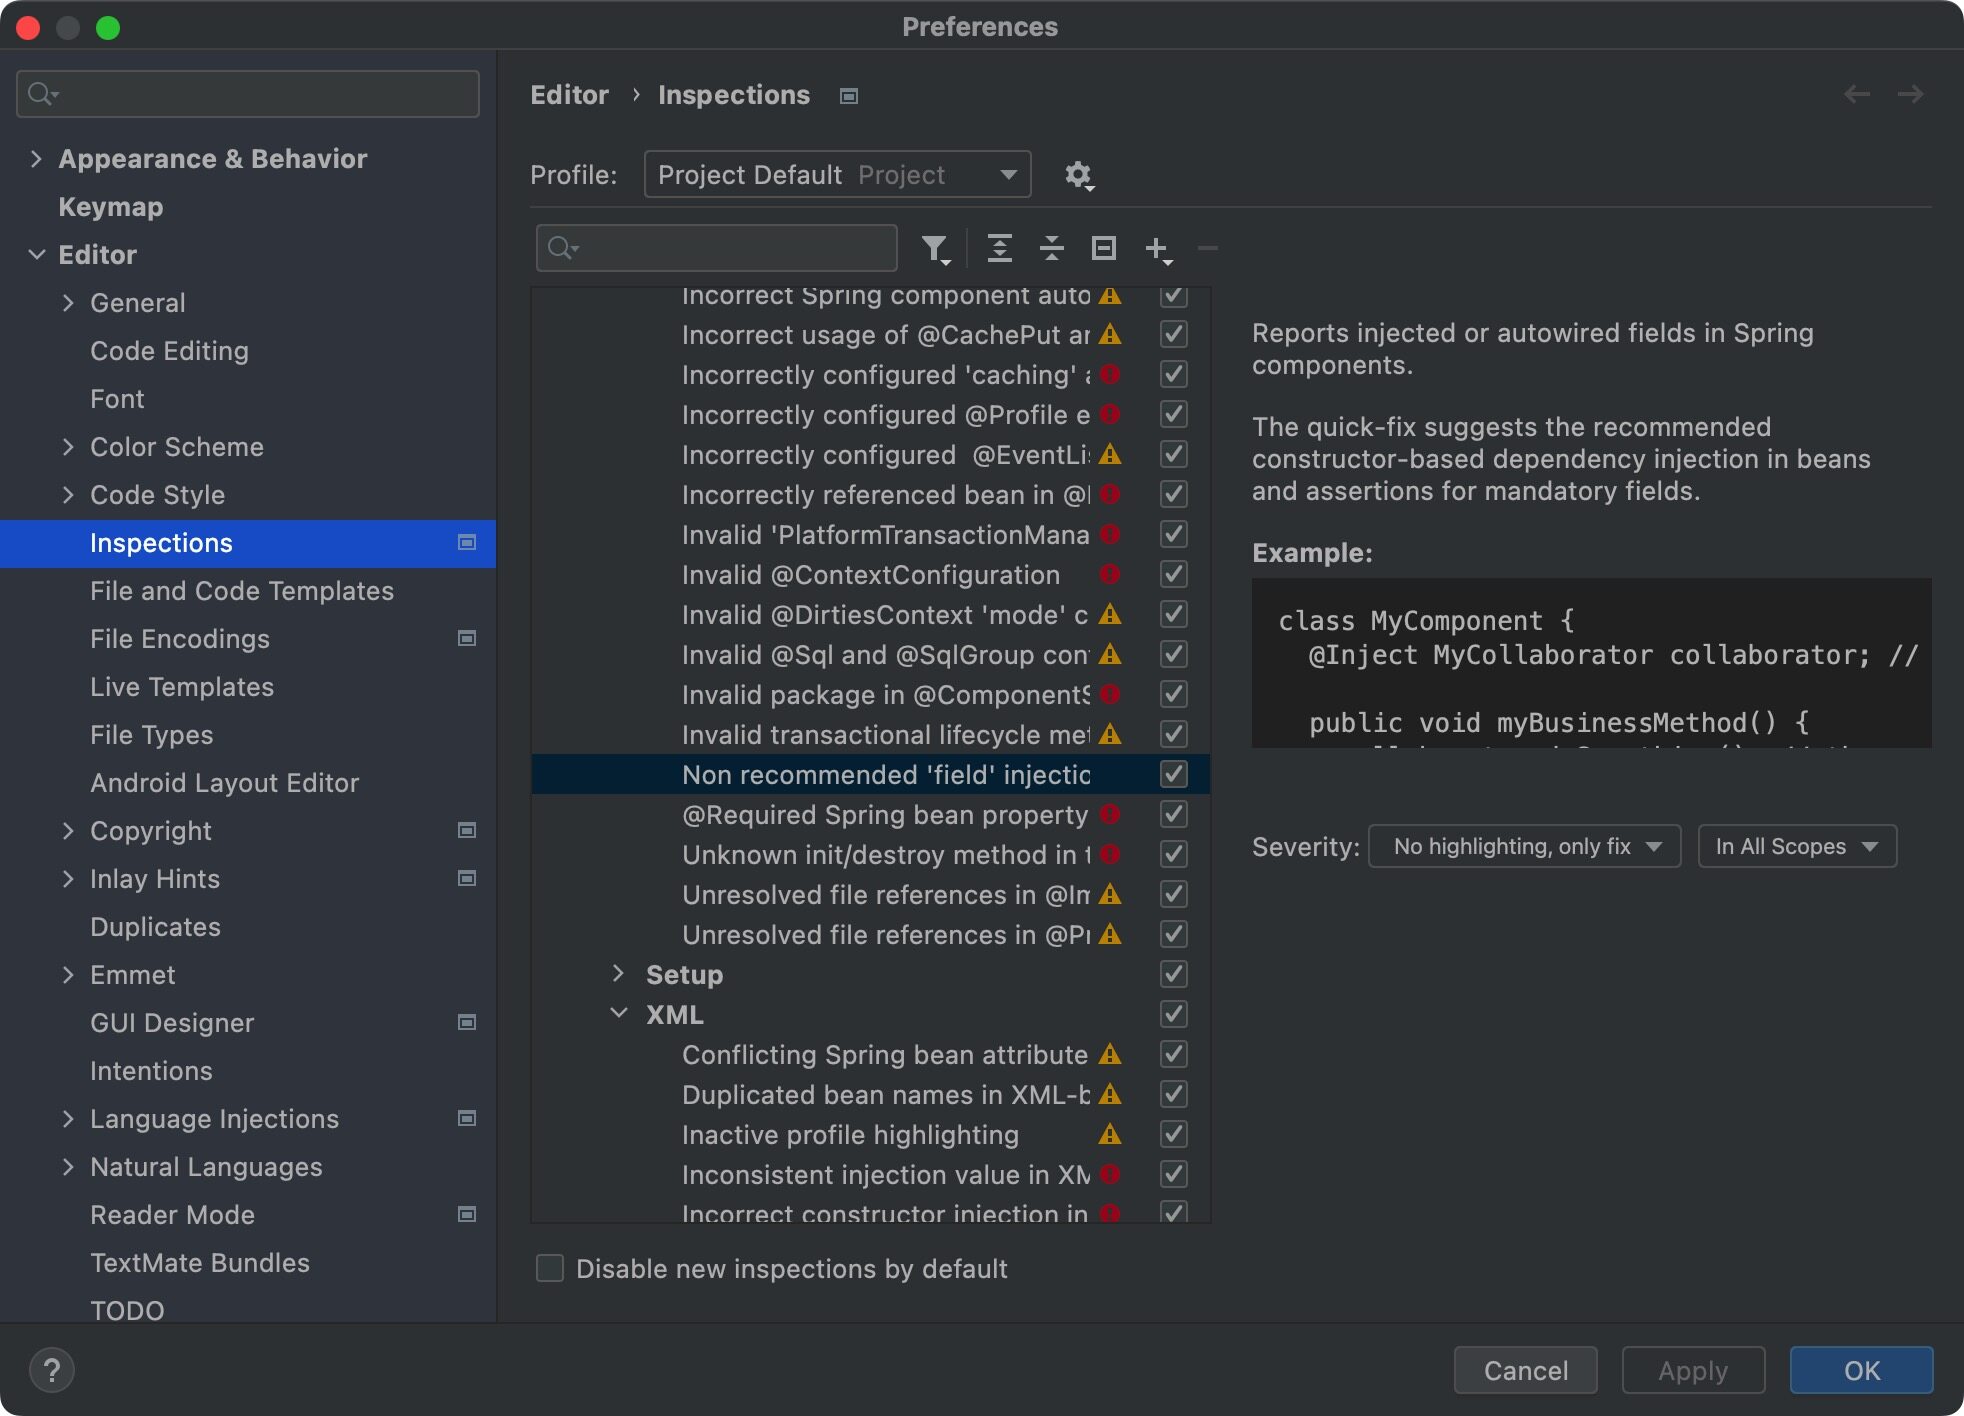Select File and Code Templates settings

pos(241,591)
